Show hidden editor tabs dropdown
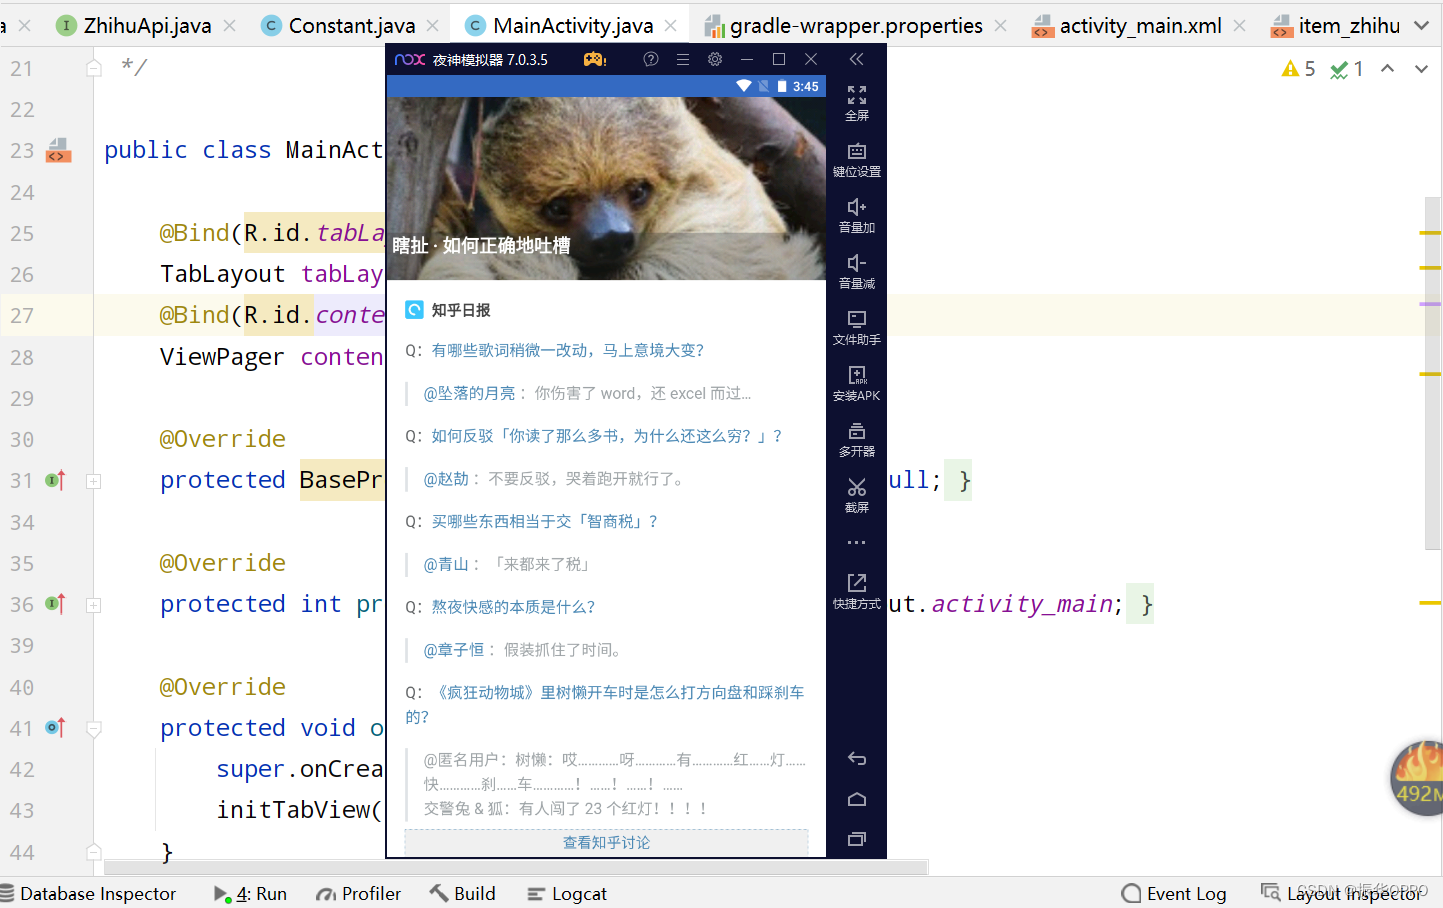This screenshot has width=1443, height=908. pyautogui.click(x=1421, y=26)
